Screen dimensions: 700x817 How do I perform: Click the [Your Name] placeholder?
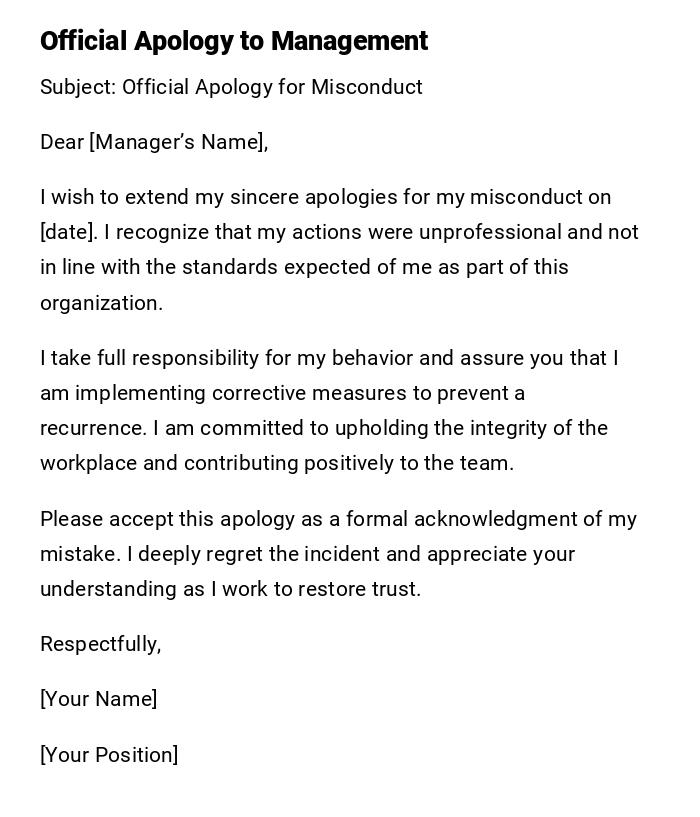click(98, 699)
